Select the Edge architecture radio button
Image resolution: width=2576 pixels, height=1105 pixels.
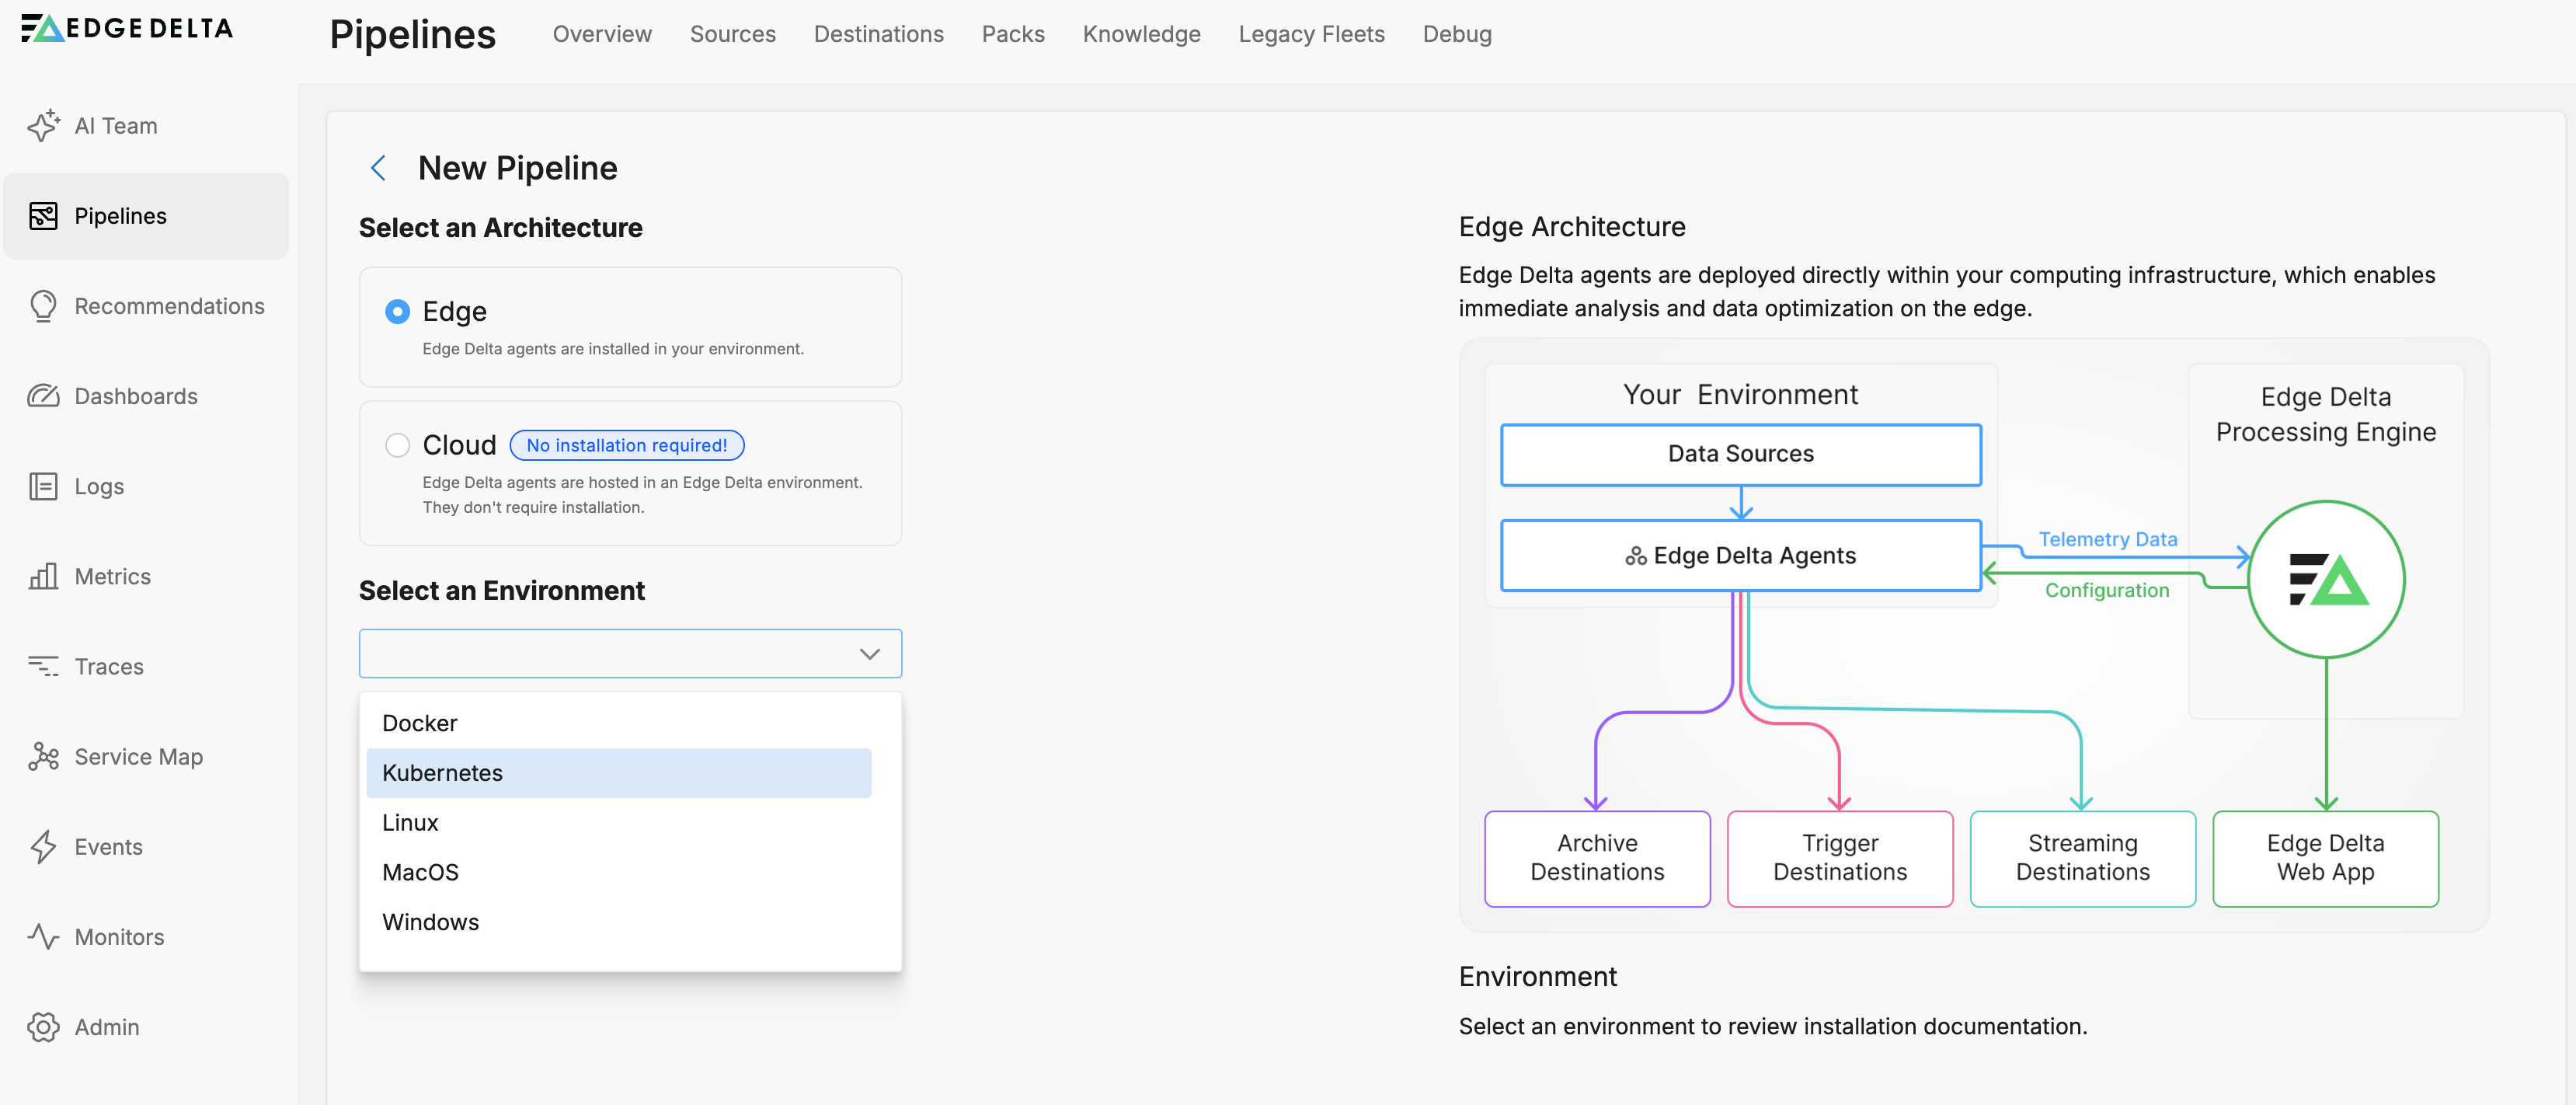[397, 312]
